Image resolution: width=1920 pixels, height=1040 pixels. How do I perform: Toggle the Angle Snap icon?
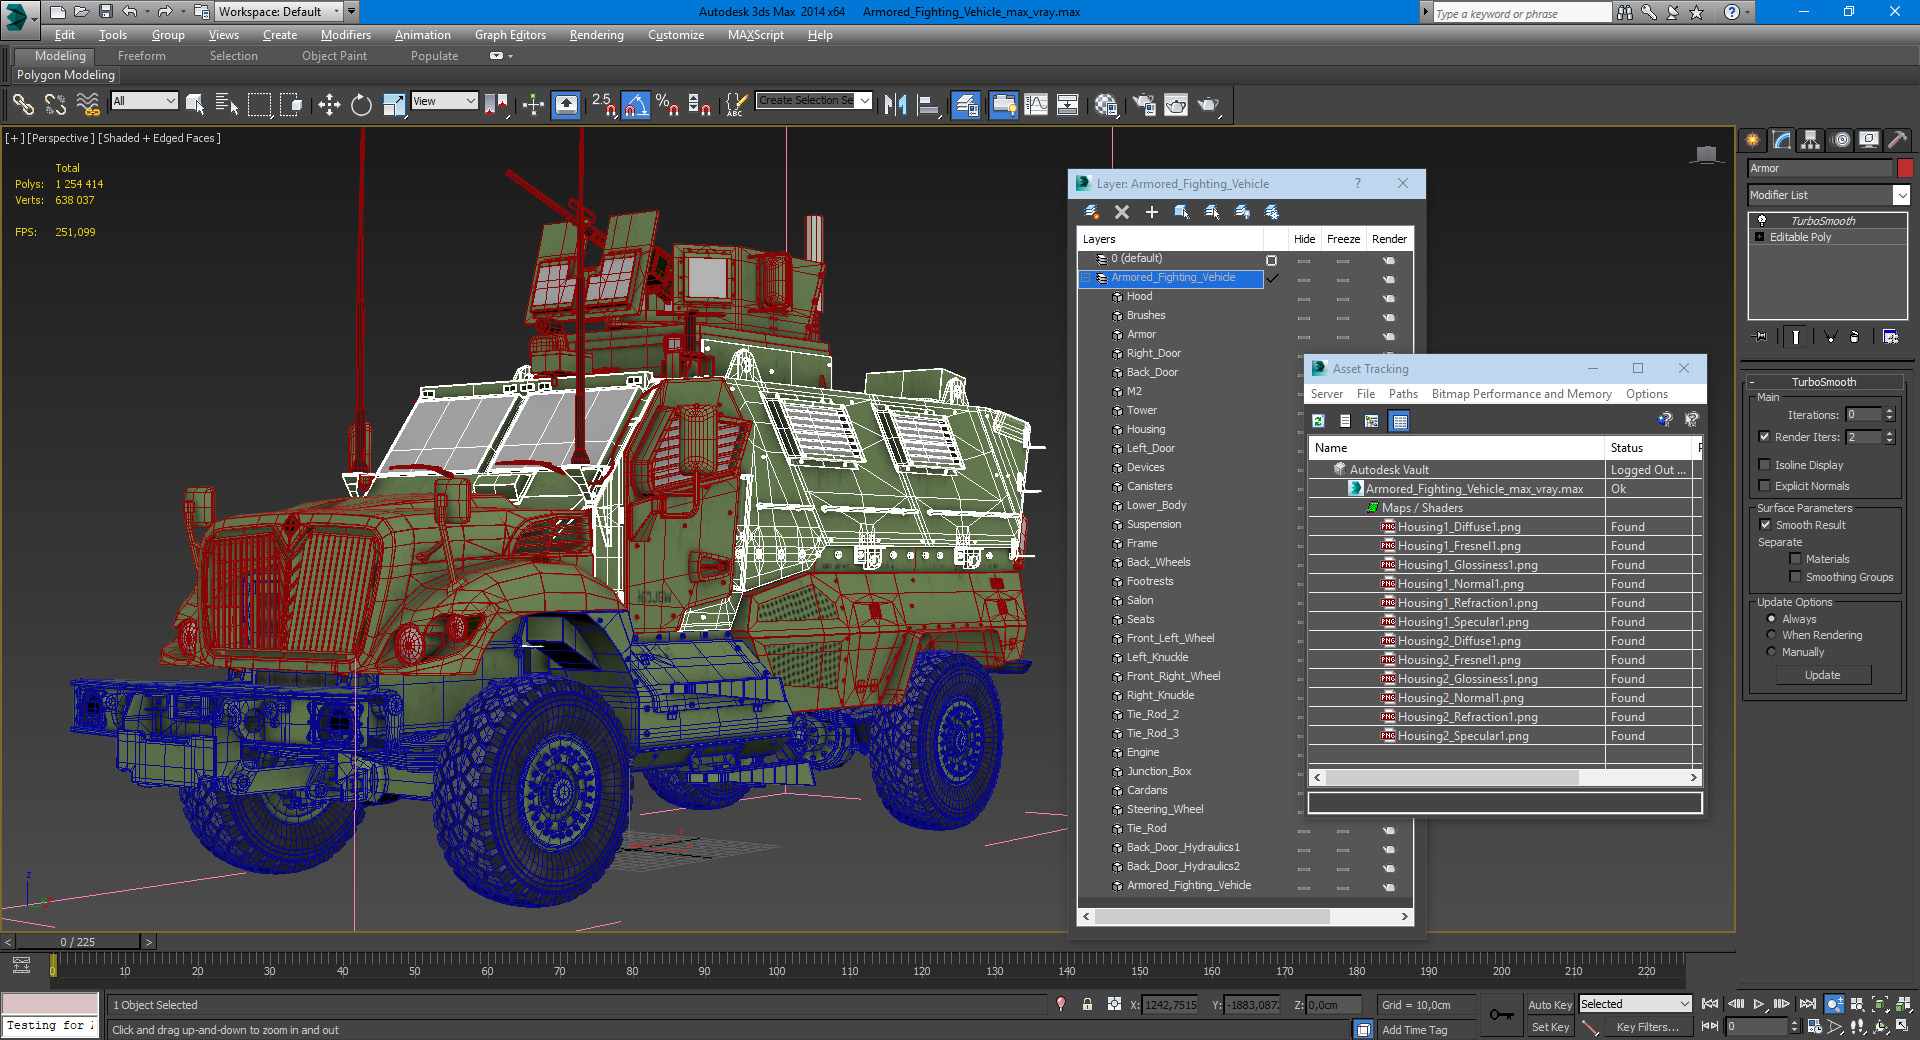(635, 104)
